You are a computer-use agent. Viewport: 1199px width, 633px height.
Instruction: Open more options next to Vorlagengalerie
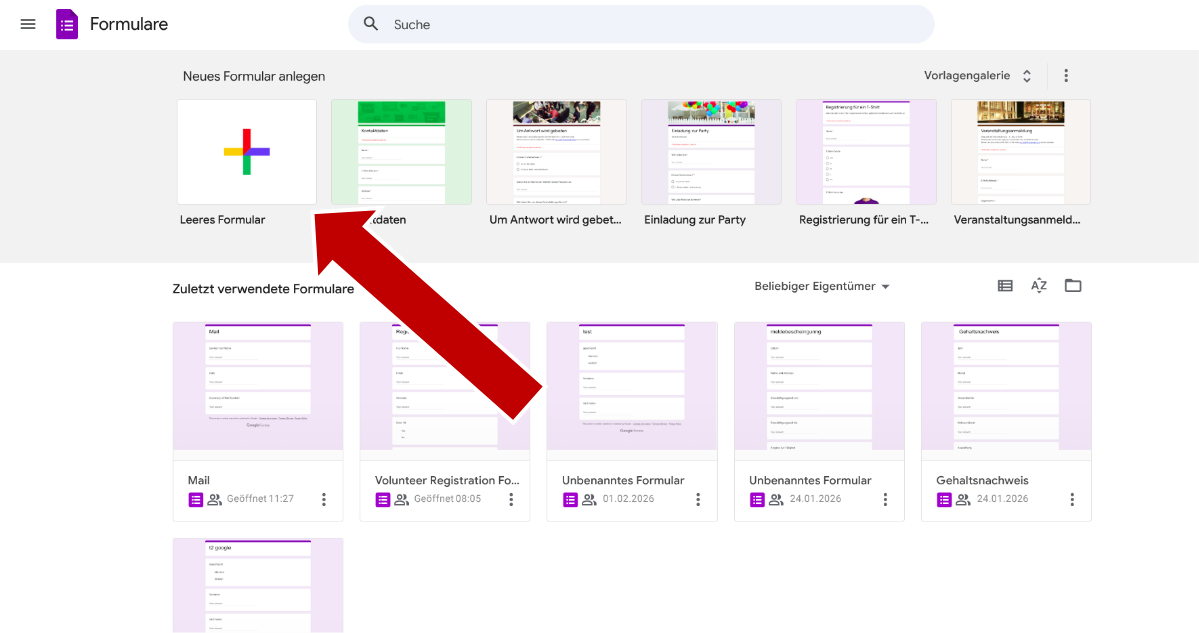(1066, 76)
